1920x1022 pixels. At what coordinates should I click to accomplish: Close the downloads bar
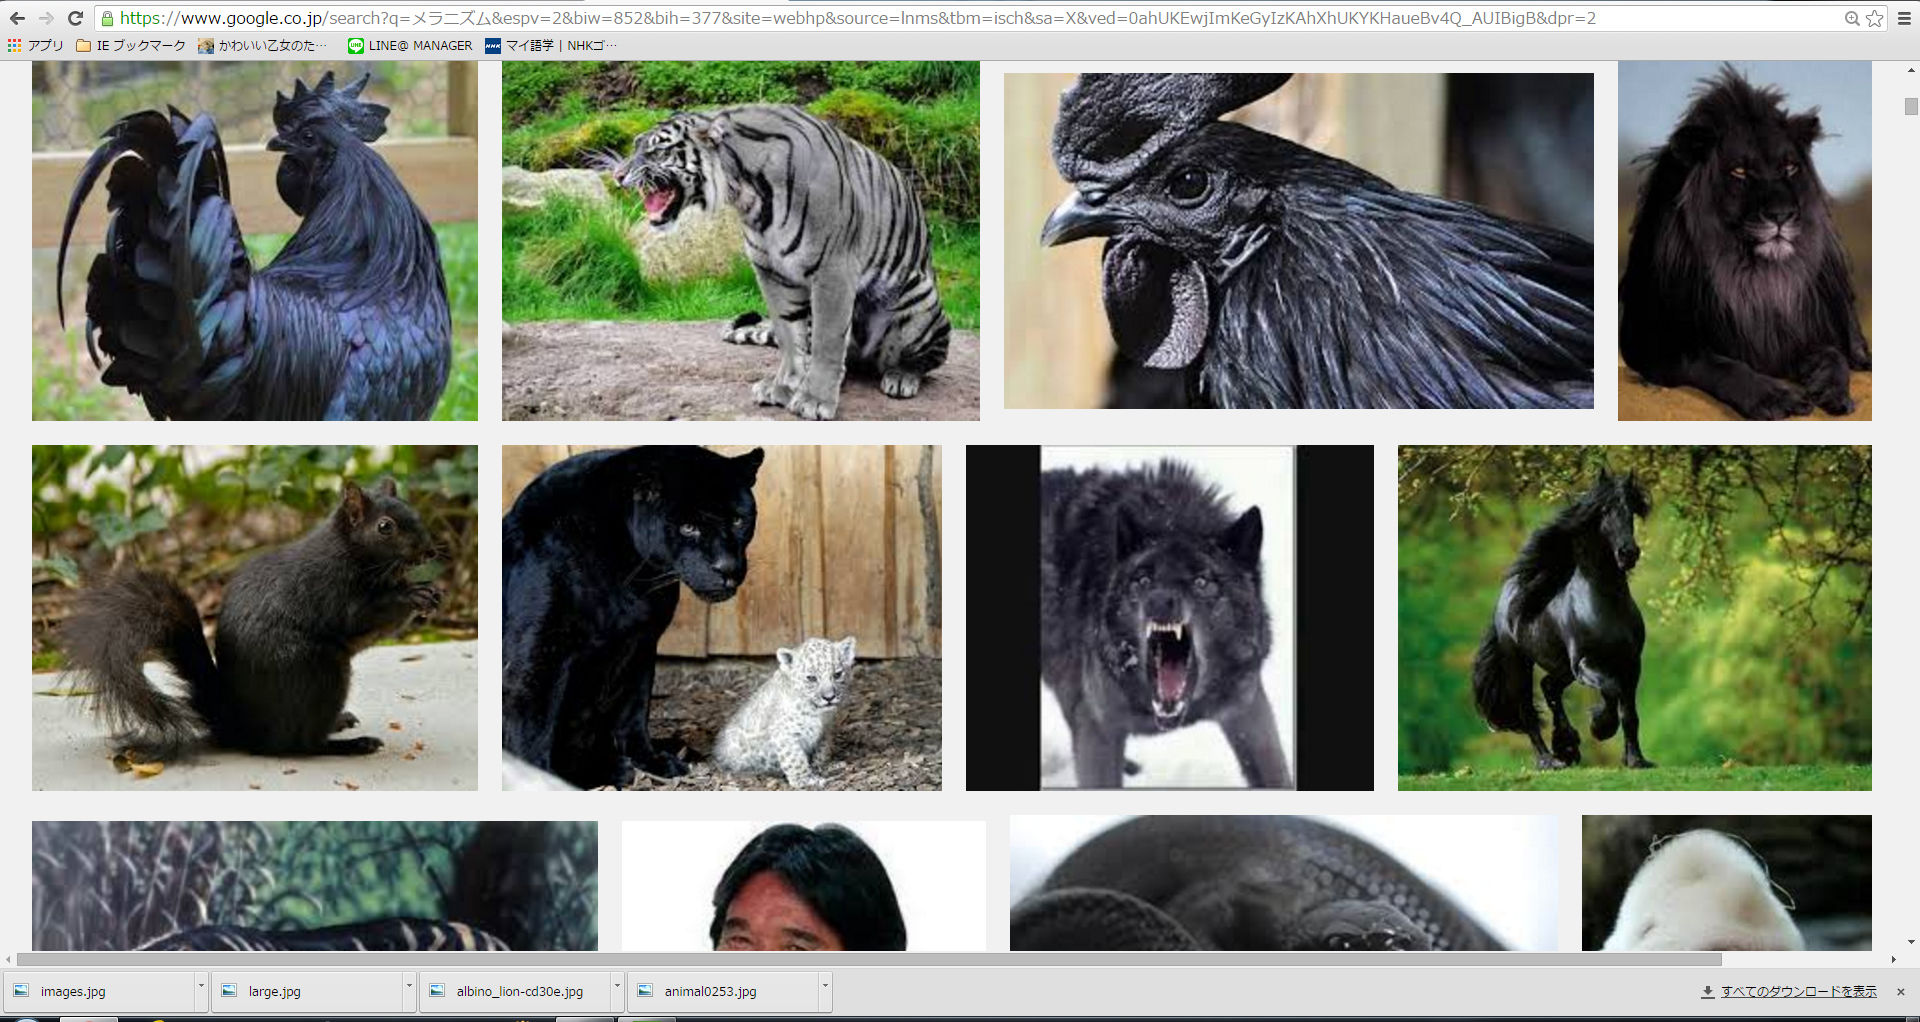click(1901, 992)
